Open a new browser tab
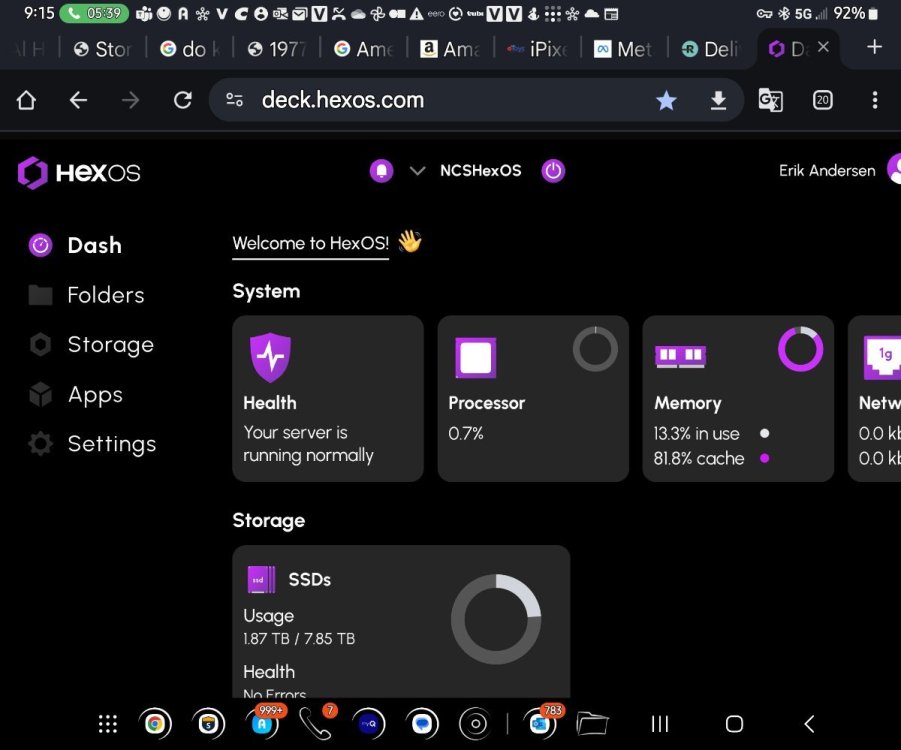Viewport: 901px width, 750px height. pos(874,48)
